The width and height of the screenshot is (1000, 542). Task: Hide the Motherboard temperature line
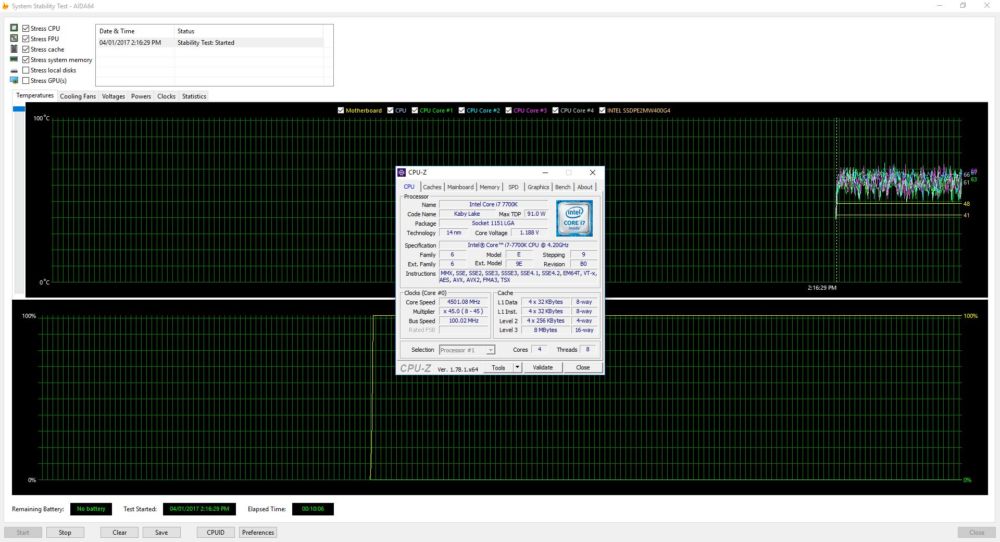click(x=341, y=110)
